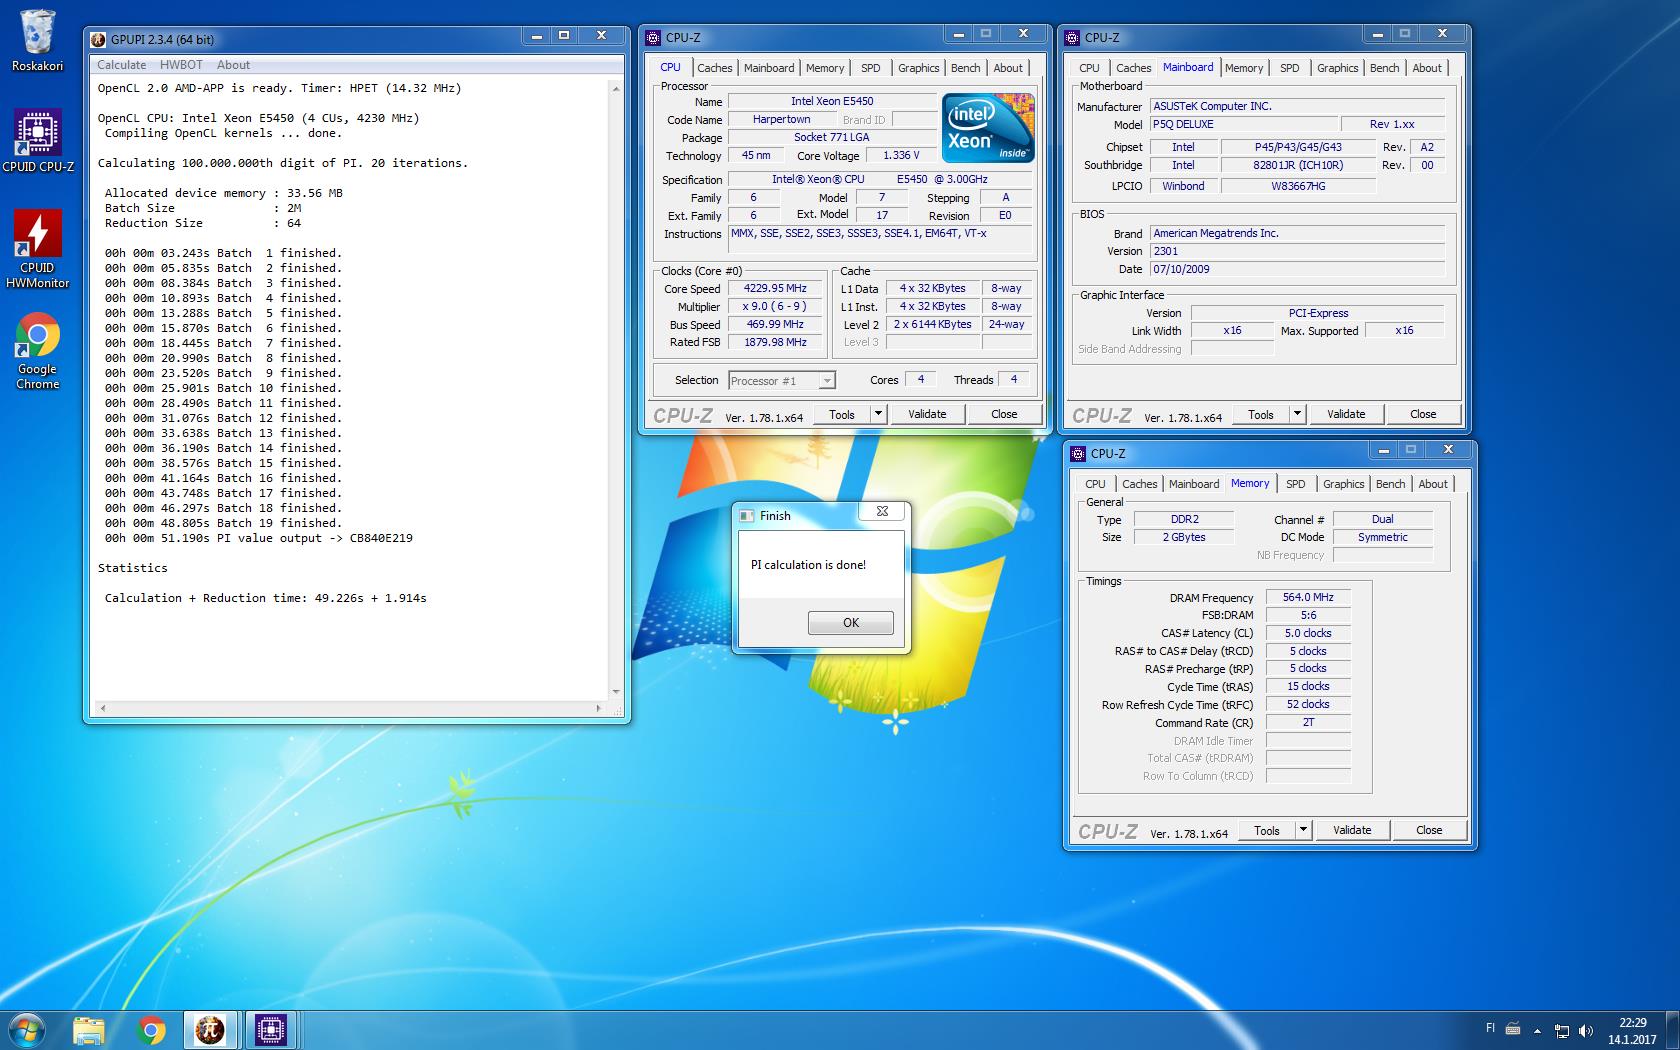1680x1050 pixels.
Task: Click the network tray icon
Action: point(1561,1030)
